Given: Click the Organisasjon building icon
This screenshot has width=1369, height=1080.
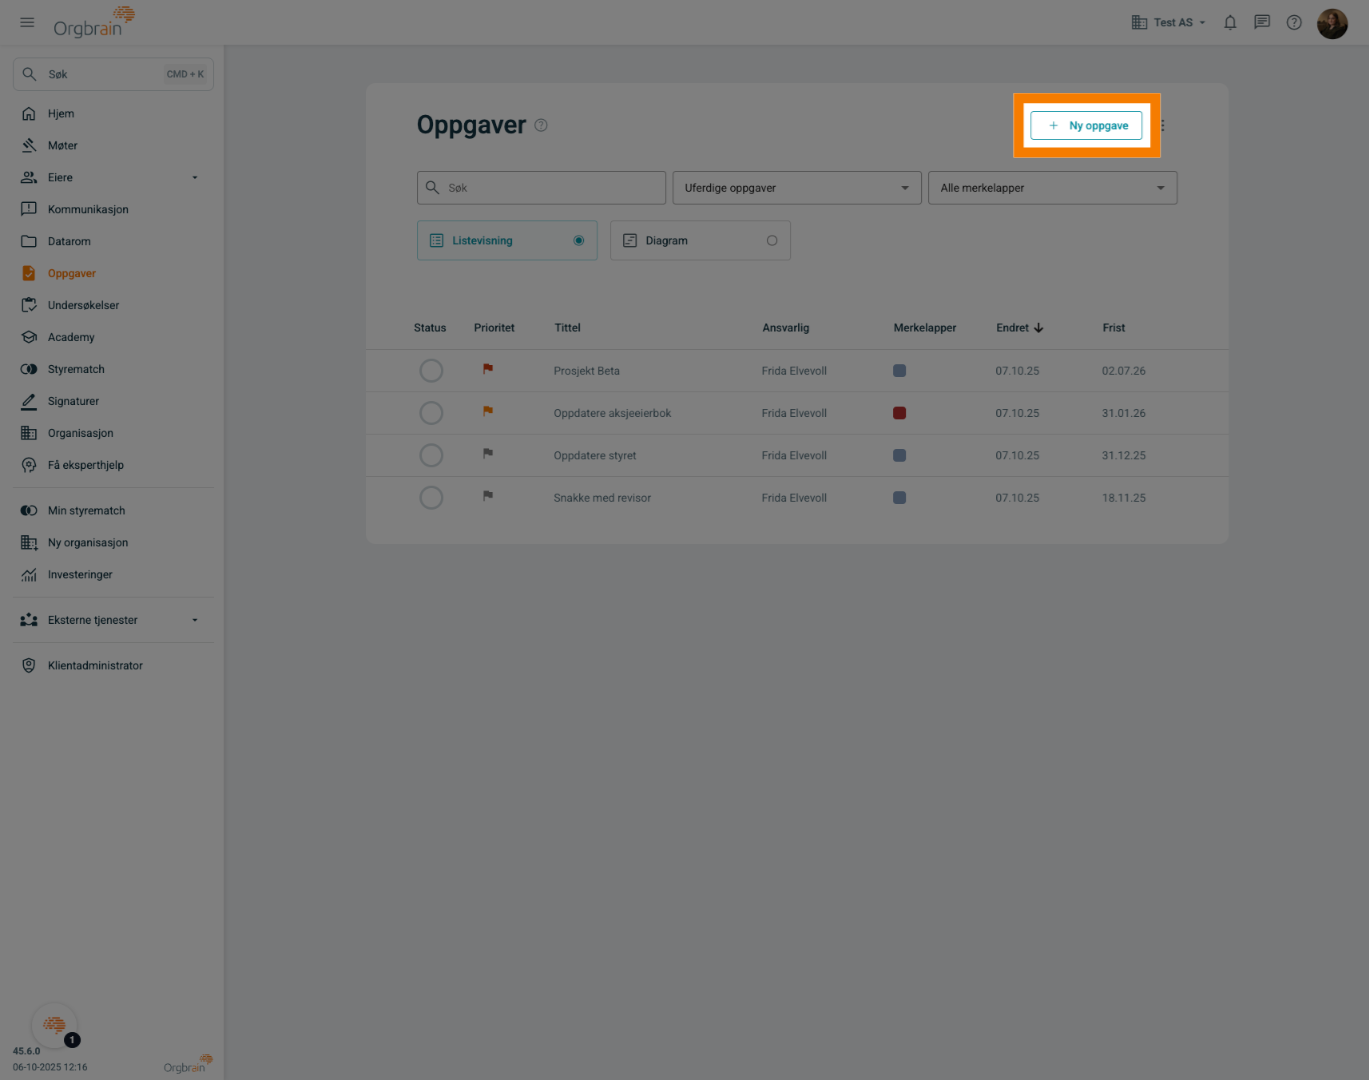Looking at the screenshot, I should (x=29, y=434).
